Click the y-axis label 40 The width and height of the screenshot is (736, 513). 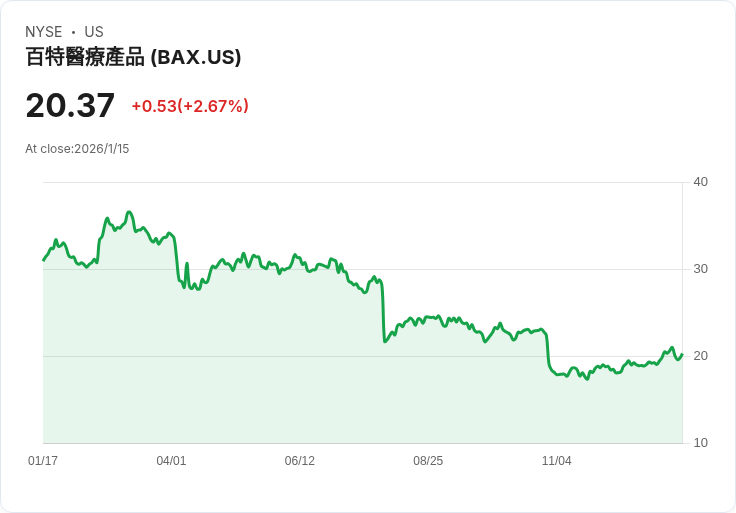tap(700, 182)
